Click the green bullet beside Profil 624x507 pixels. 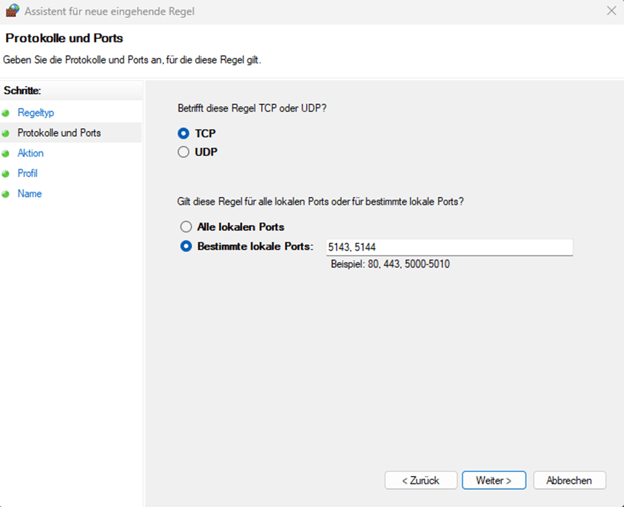[6, 174]
